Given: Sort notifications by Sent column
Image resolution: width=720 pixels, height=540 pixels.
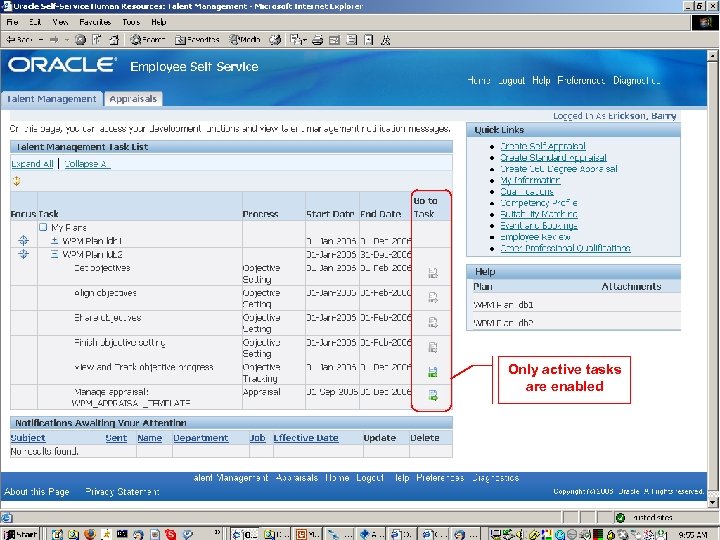Looking at the screenshot, I should pos(116,438).
